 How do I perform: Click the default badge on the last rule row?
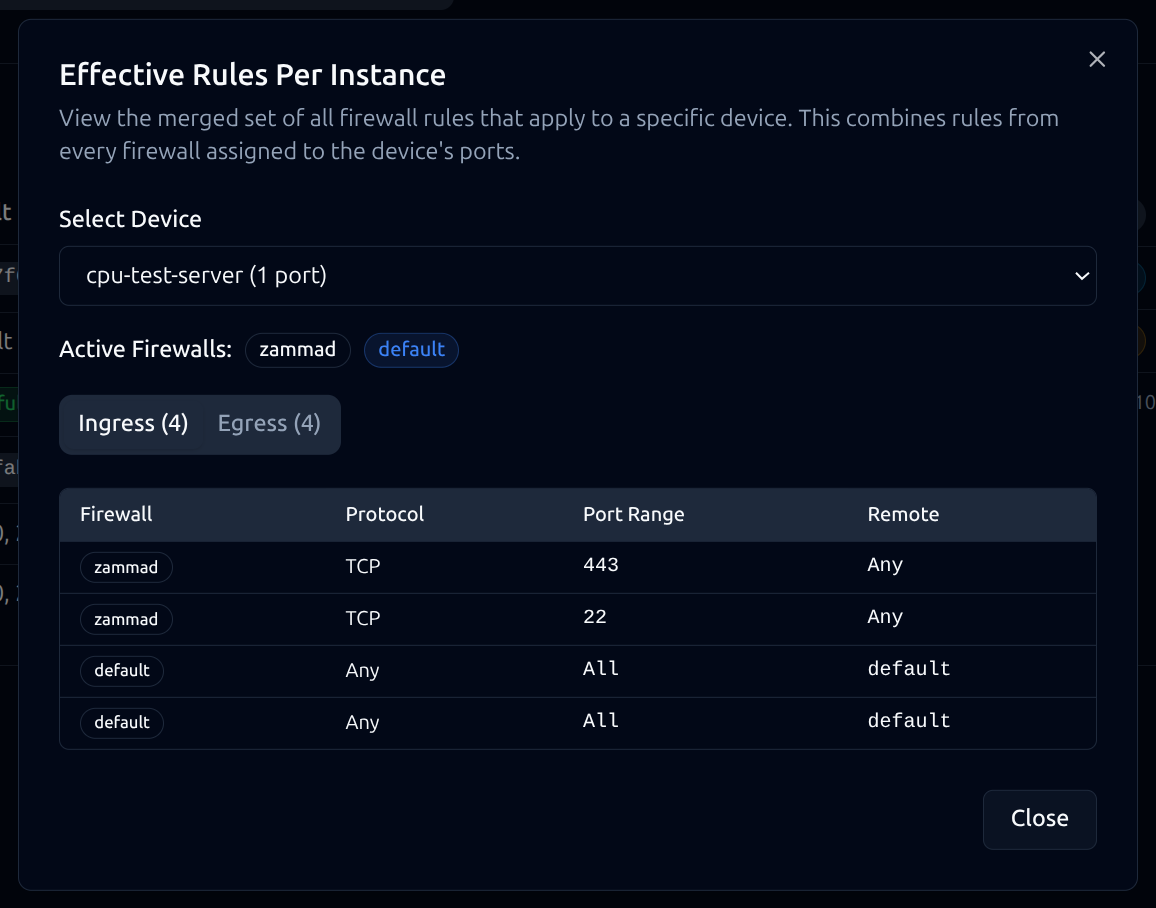tap(121, 723)
